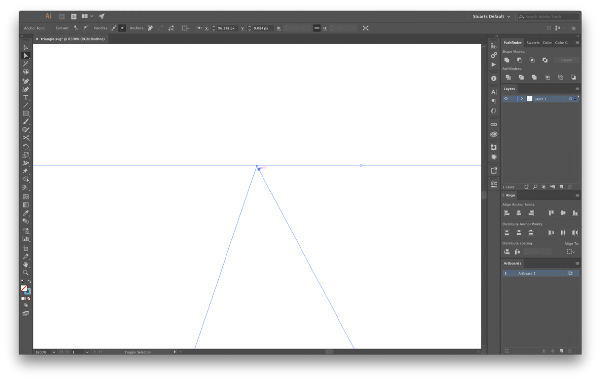Open the workspace switcher dropdown
This screenshot has height=381, width=600.
tap(491, 16)
